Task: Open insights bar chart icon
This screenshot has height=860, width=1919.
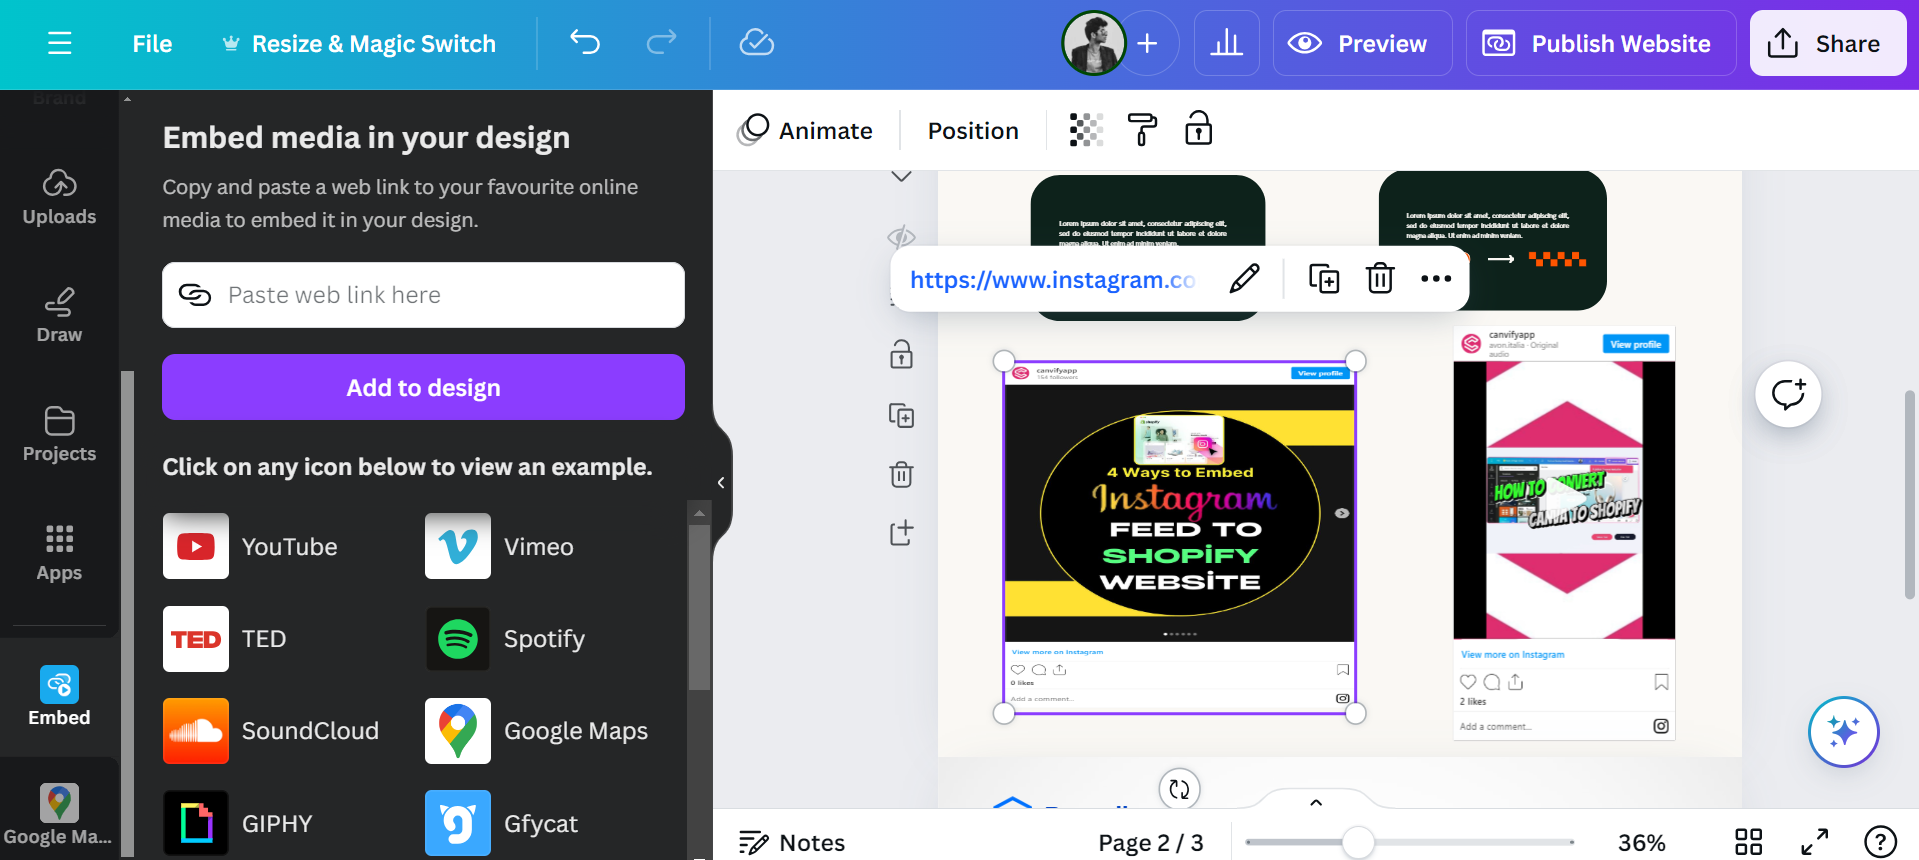Action: 1226,43
